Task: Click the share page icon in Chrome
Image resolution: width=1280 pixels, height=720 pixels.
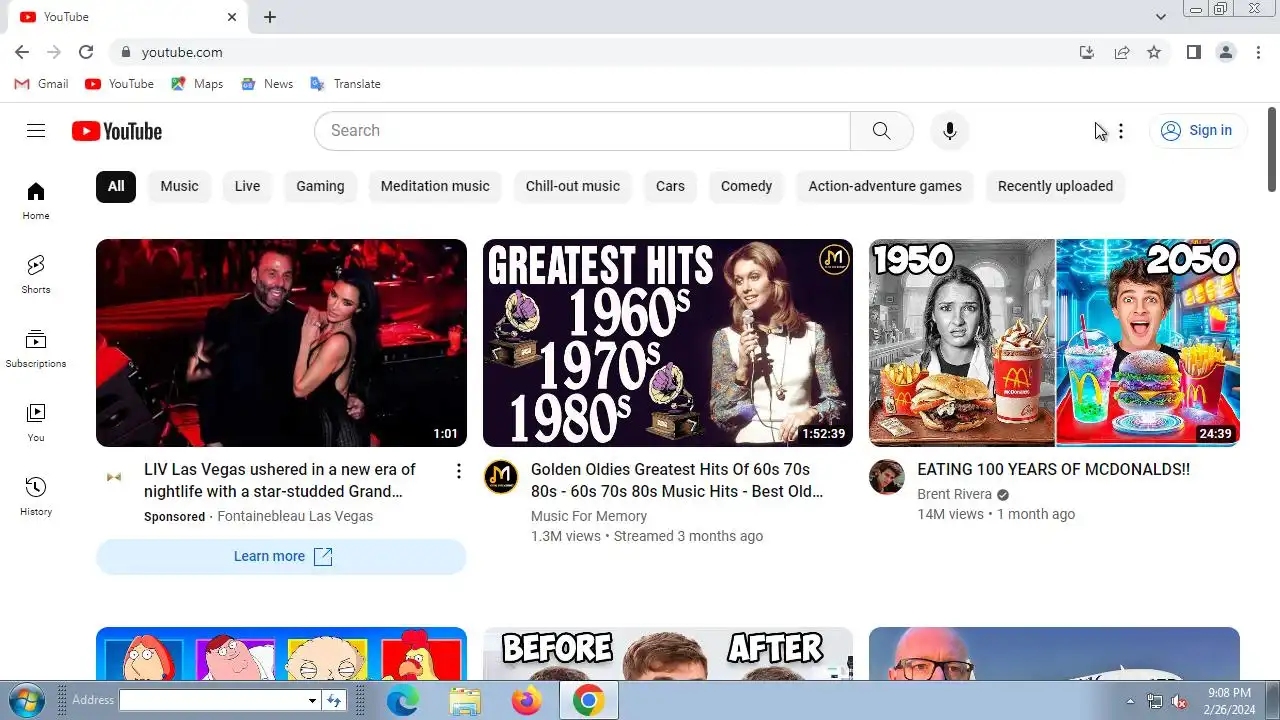Action: [x=1122, y=52]
